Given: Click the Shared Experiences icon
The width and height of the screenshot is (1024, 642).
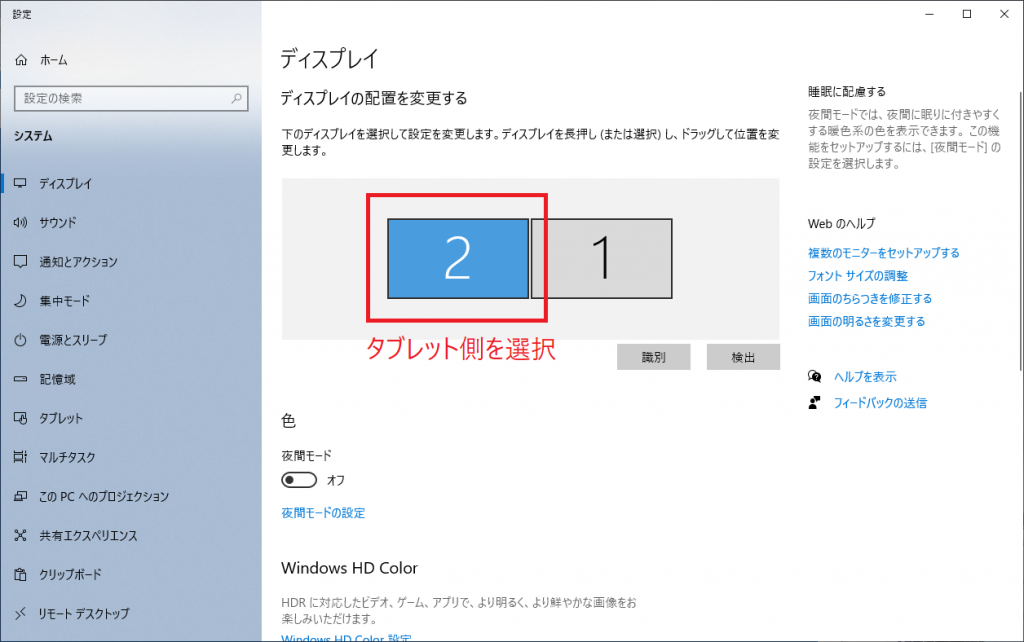Looking at the screenshot, I should (x=20, y=536).
